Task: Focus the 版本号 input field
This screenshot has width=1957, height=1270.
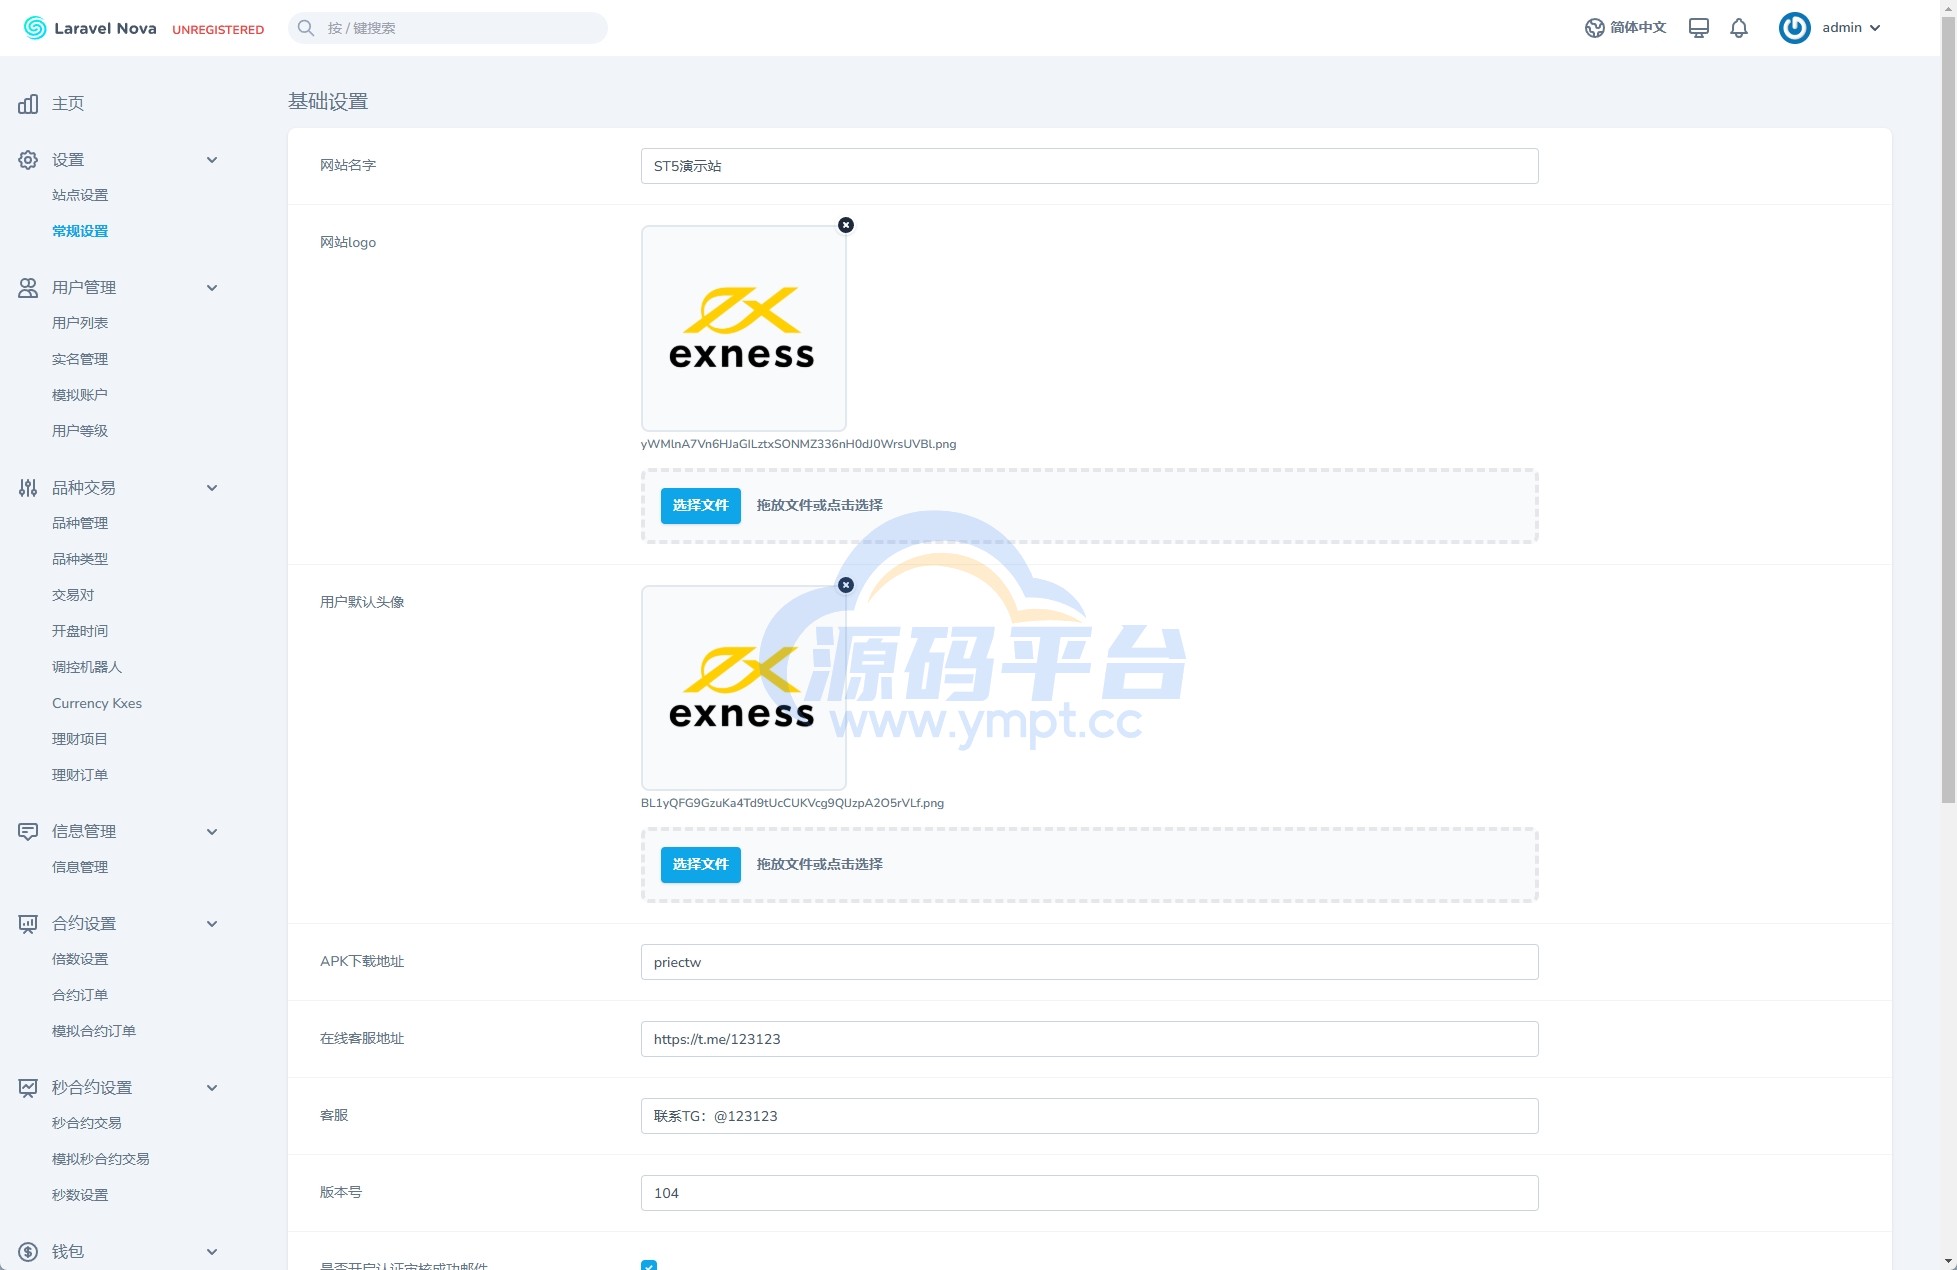Action: click(1089, 1193)
